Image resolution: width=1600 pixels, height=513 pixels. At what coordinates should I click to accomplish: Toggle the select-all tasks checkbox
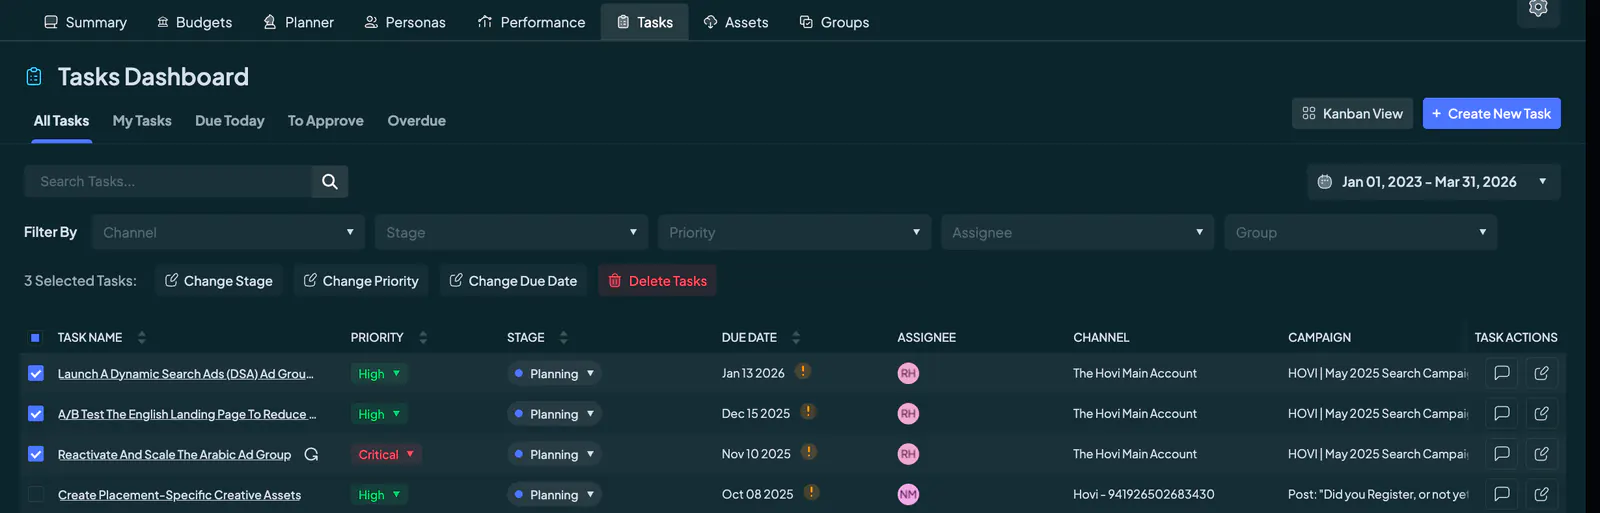click(35, 338)
